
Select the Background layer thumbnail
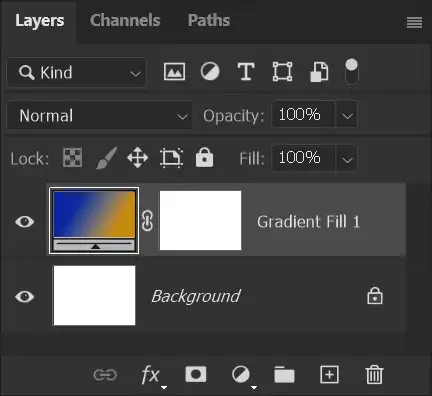click(94, 295)
